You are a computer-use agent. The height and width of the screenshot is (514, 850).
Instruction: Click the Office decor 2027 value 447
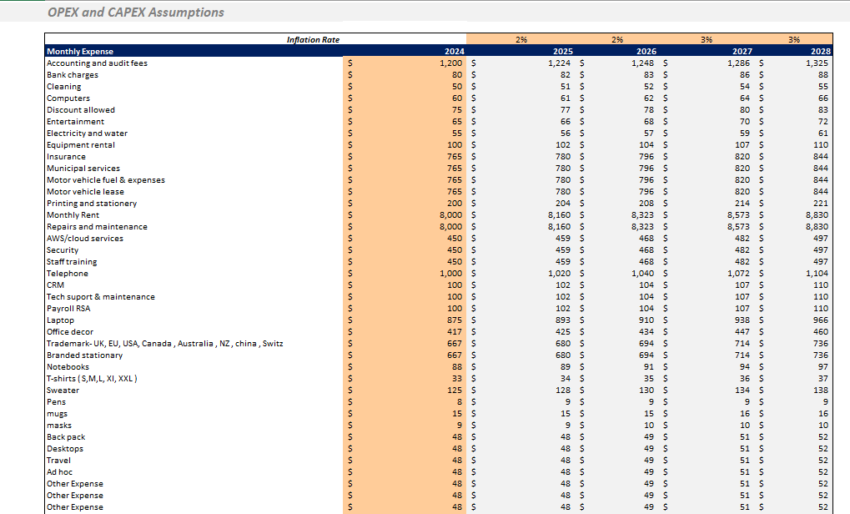[742, 332]
